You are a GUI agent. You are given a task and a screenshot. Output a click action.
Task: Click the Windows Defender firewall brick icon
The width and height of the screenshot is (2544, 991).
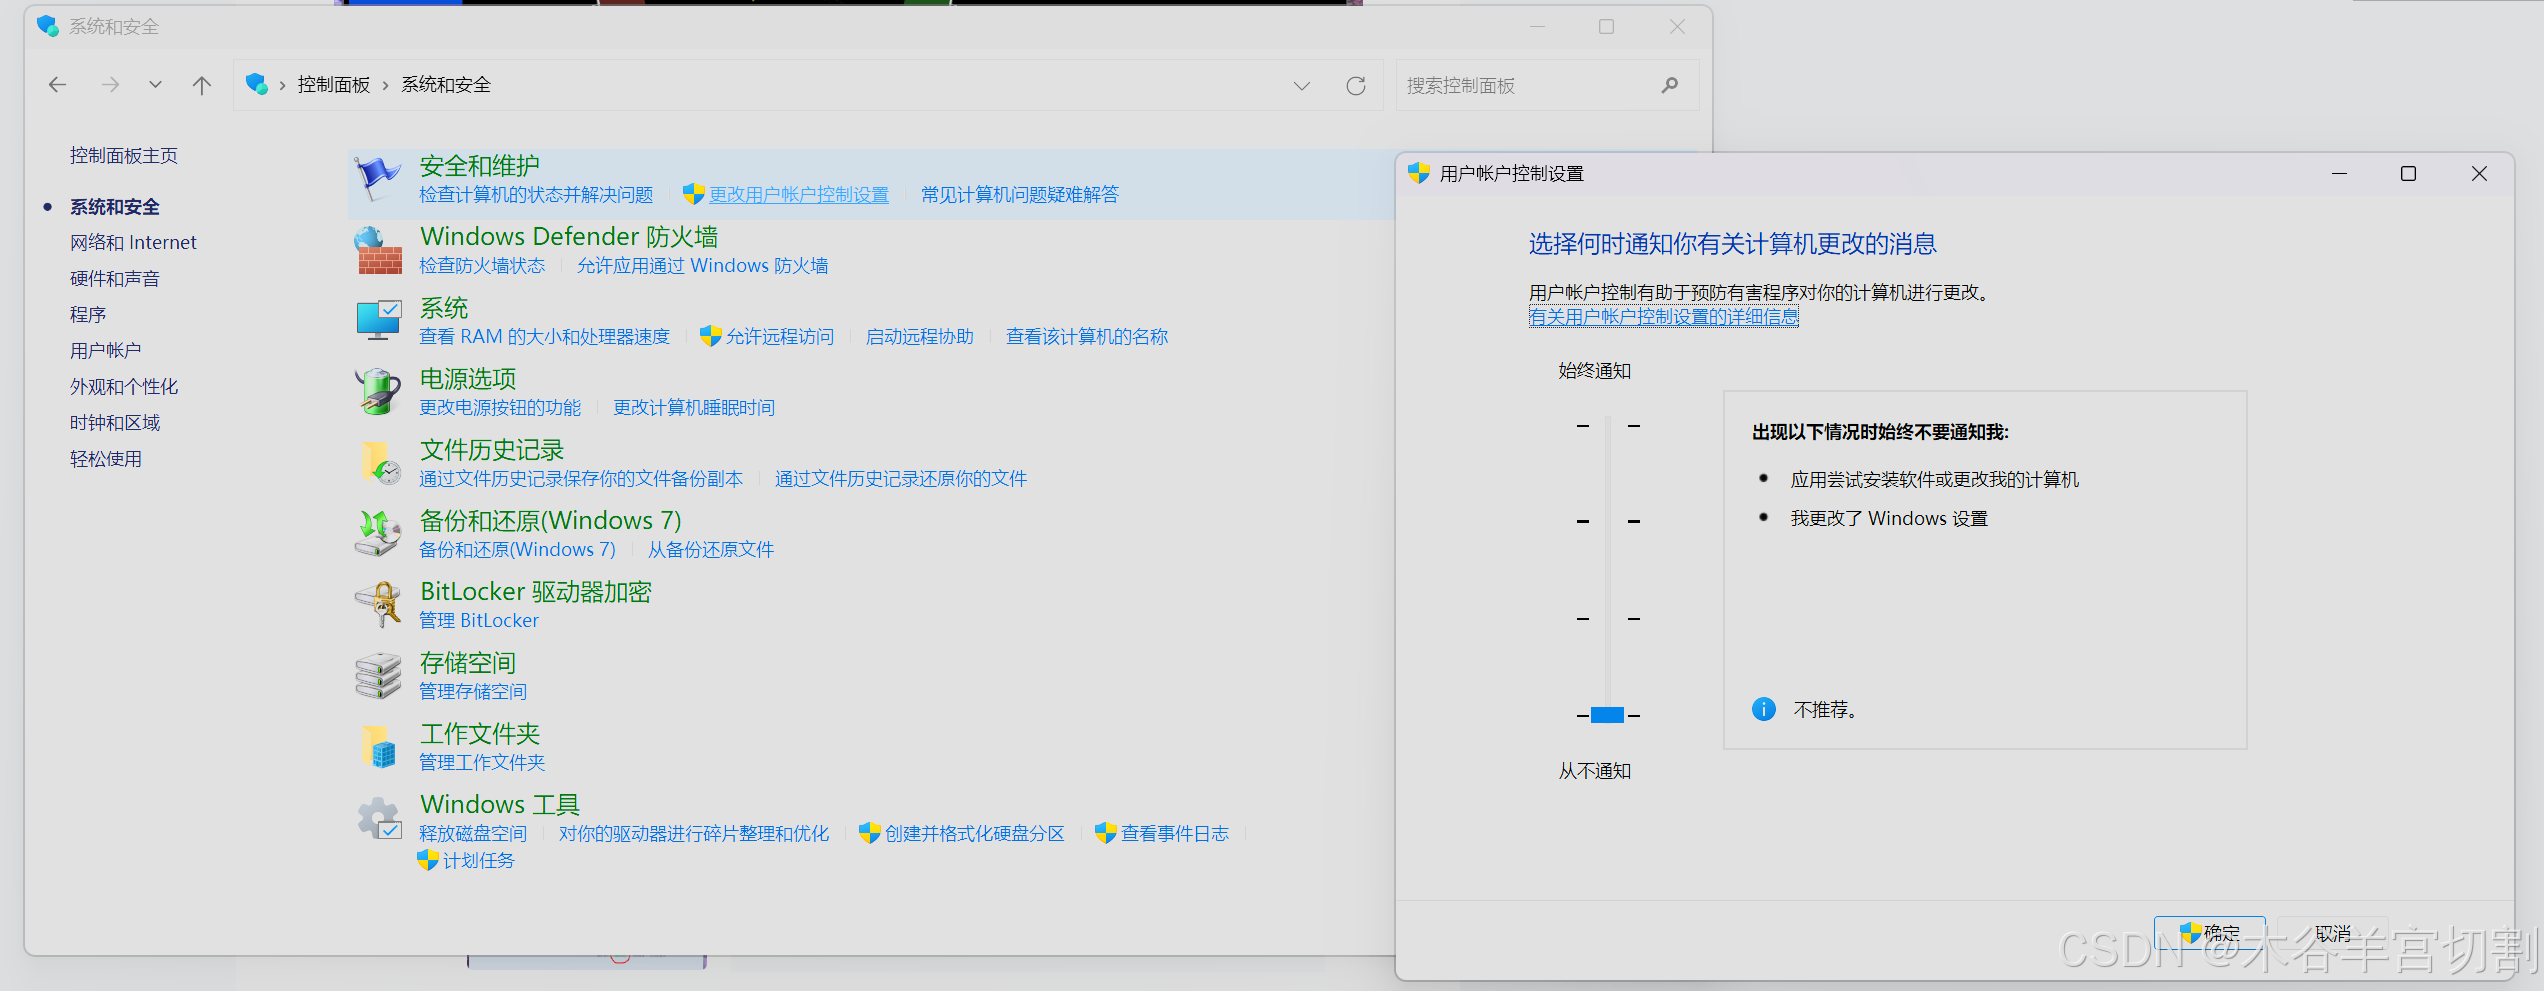[x=378, y=250]
